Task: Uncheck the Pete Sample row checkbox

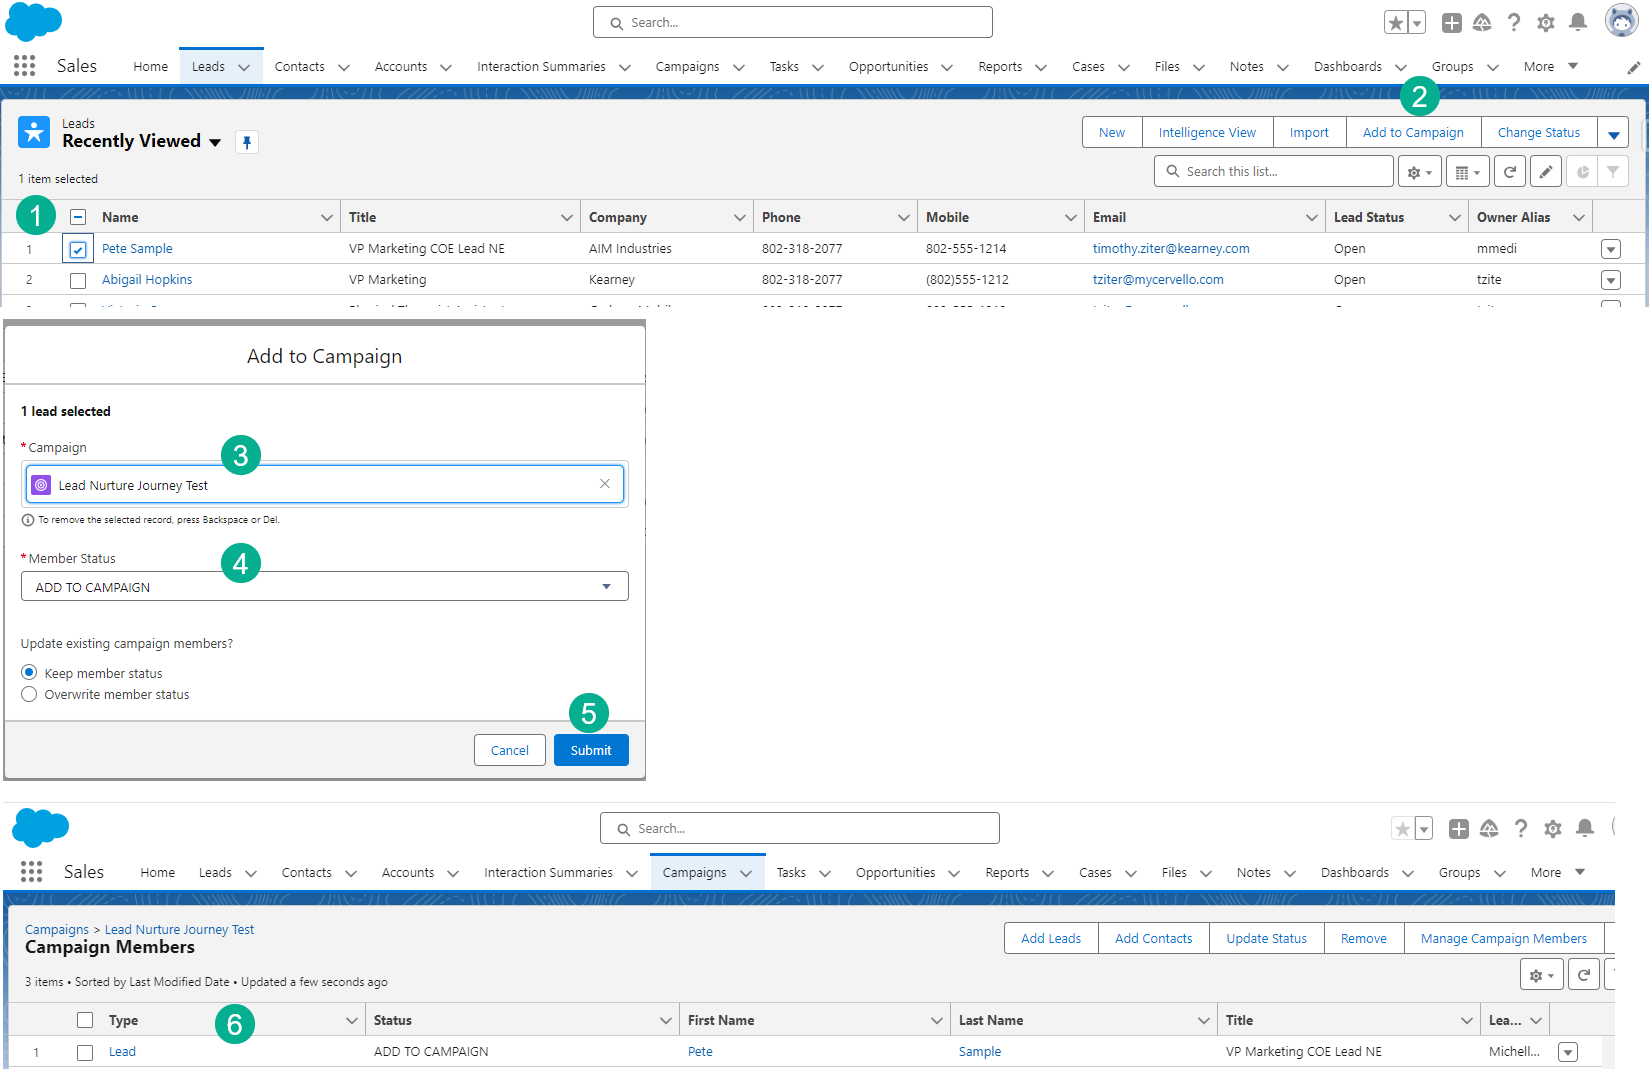Action: (x=78, y=248)
